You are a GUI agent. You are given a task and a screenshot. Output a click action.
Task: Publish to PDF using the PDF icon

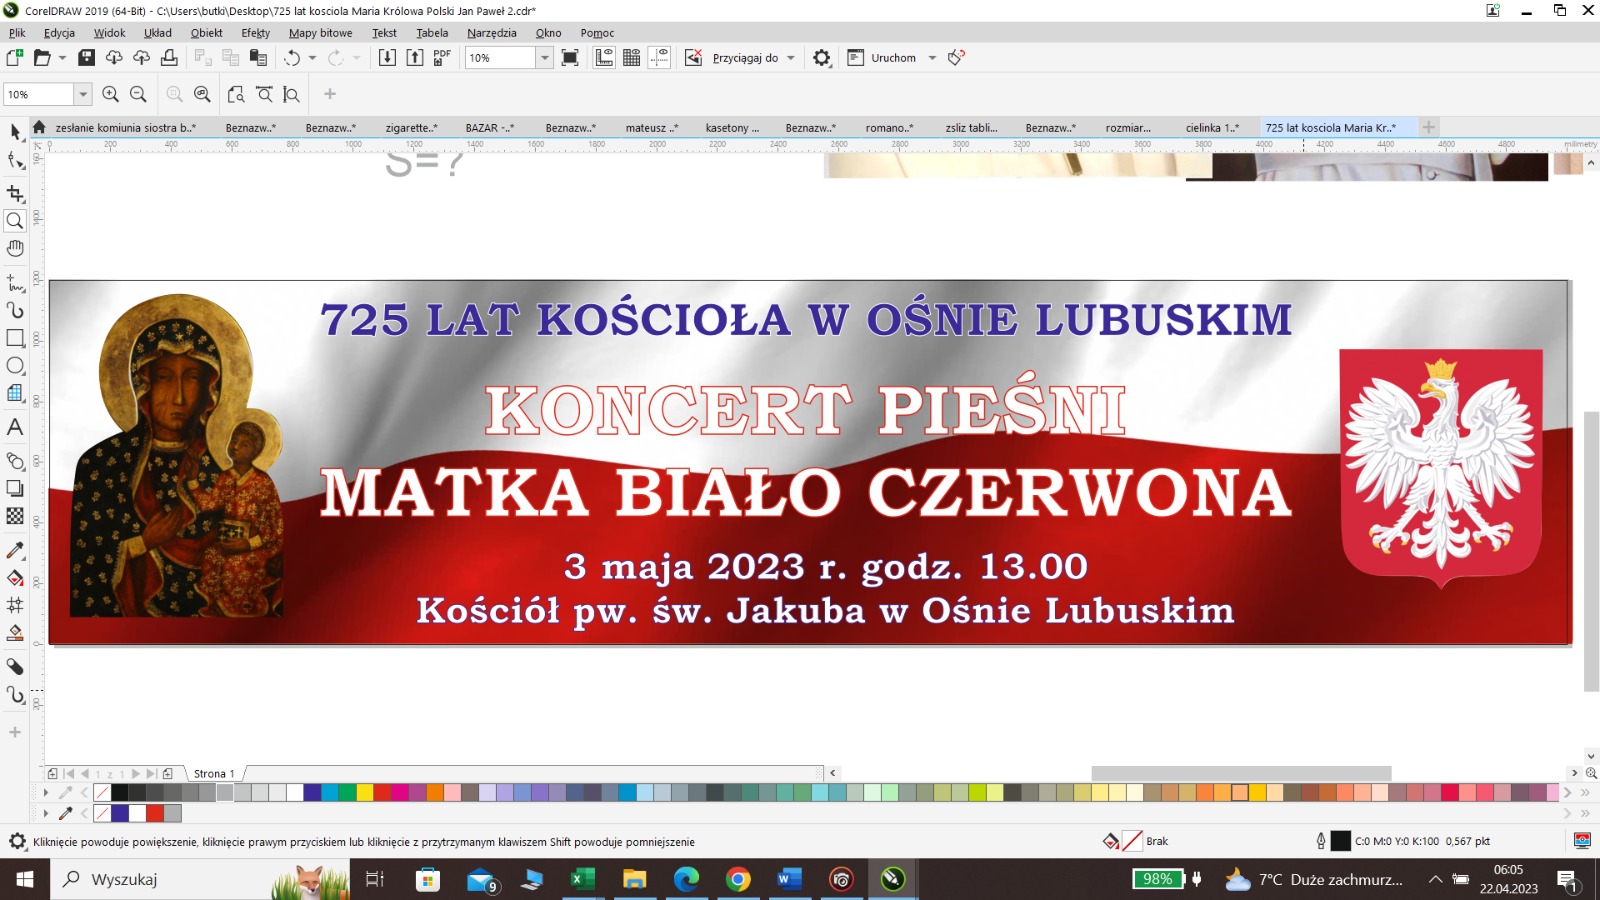pos(442,58)
